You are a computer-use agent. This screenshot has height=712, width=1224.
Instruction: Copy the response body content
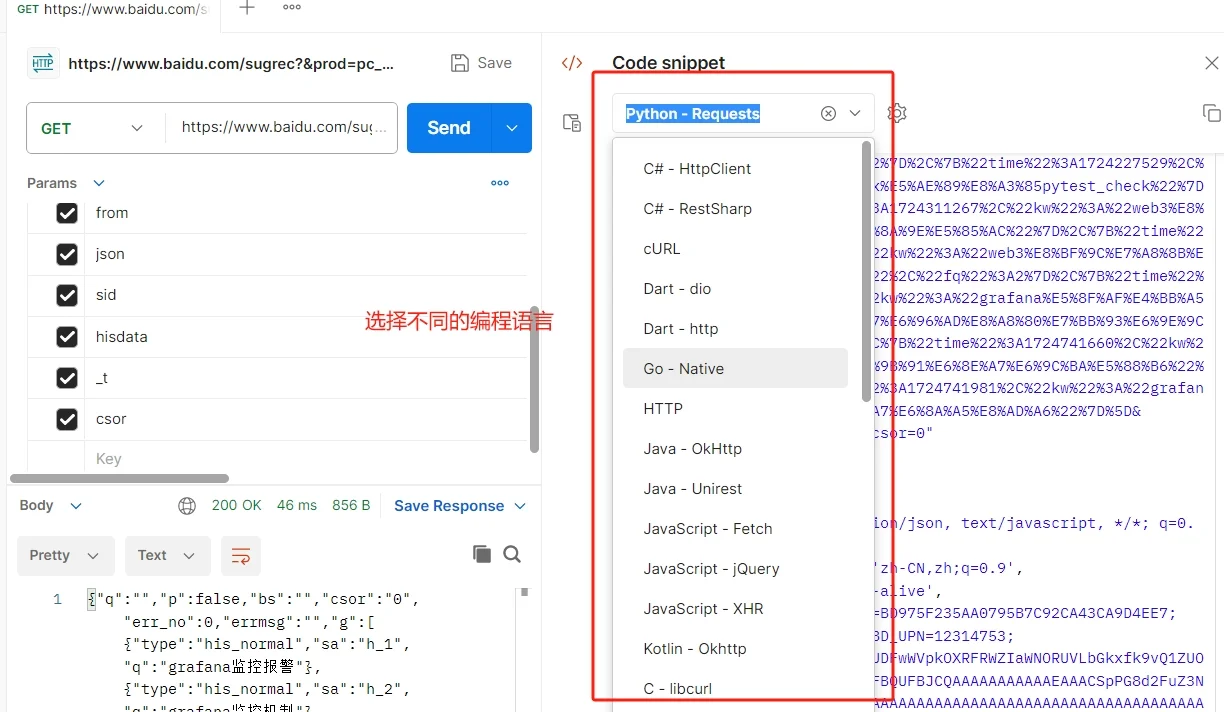(481, 553)
